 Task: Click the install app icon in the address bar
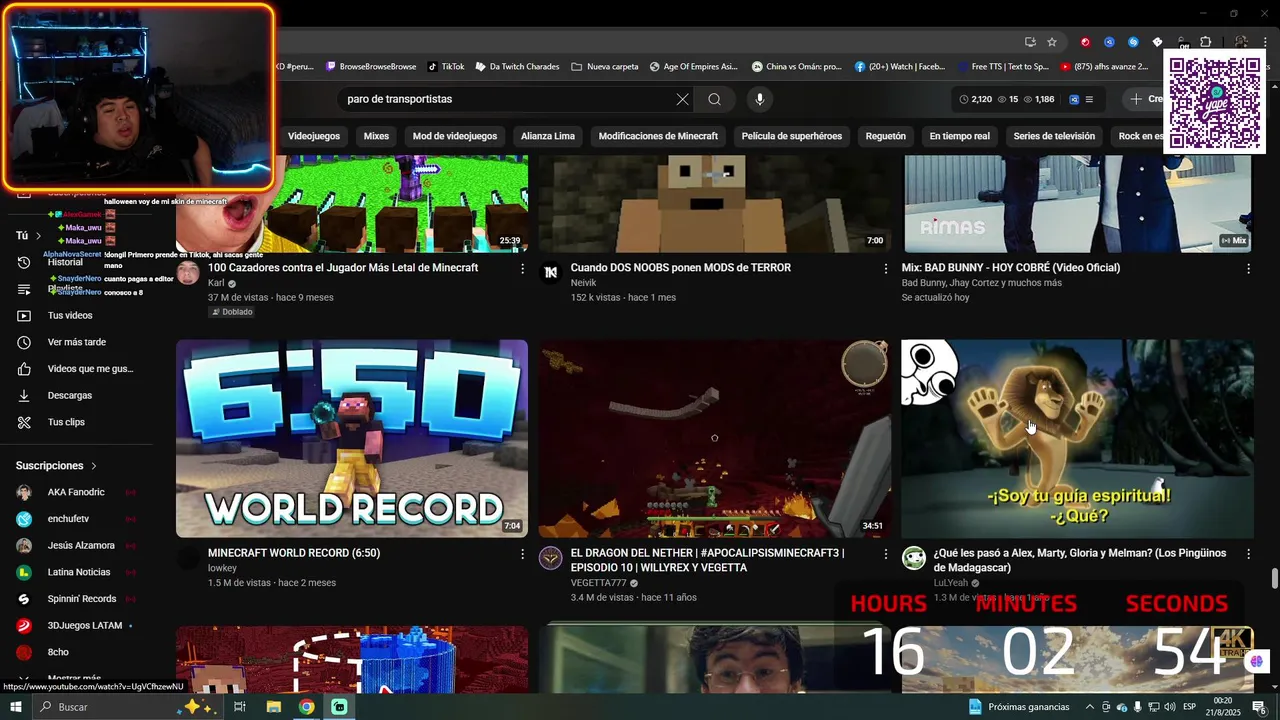(x=1030, y=42)
